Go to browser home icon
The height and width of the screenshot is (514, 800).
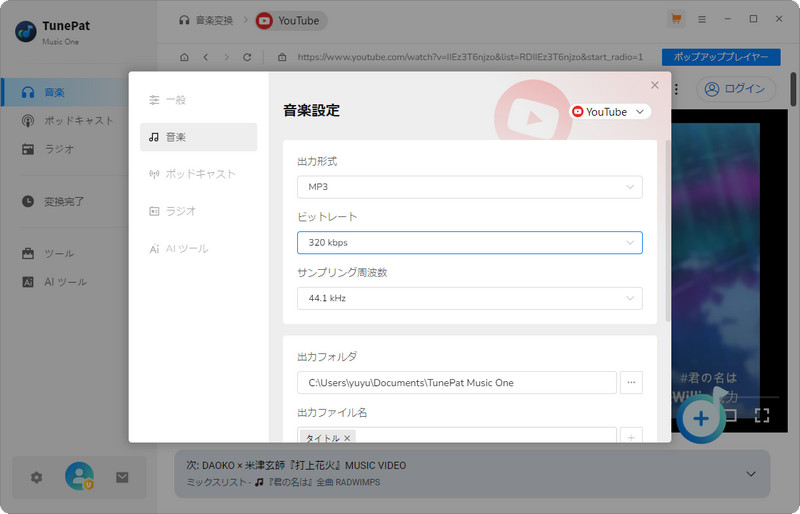coord(184,57)
